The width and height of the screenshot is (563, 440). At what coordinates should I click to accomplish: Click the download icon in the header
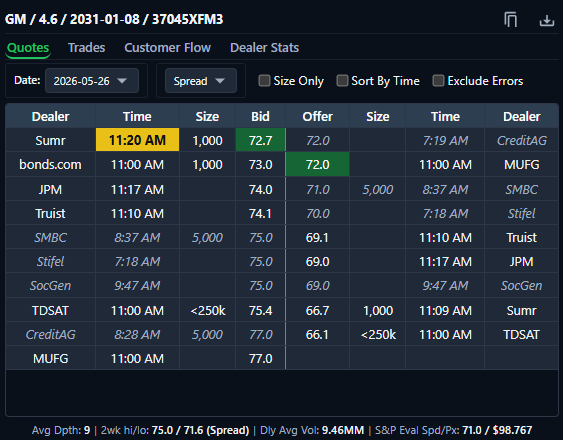pyautogui.click(x=546, y=20)
